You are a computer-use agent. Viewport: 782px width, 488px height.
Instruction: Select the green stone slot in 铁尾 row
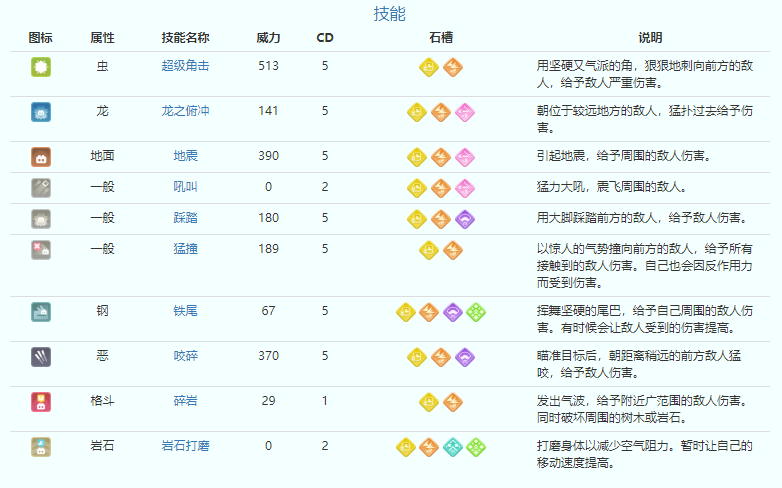pos(476,312)
